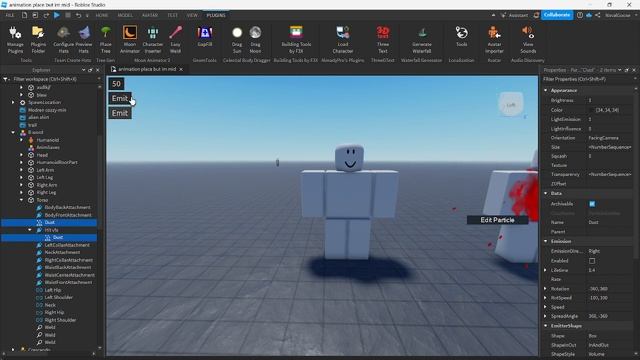Screen dimensions: 640x360
Task: Select the Place Tree plugin
Action: [x=106, y=40]
